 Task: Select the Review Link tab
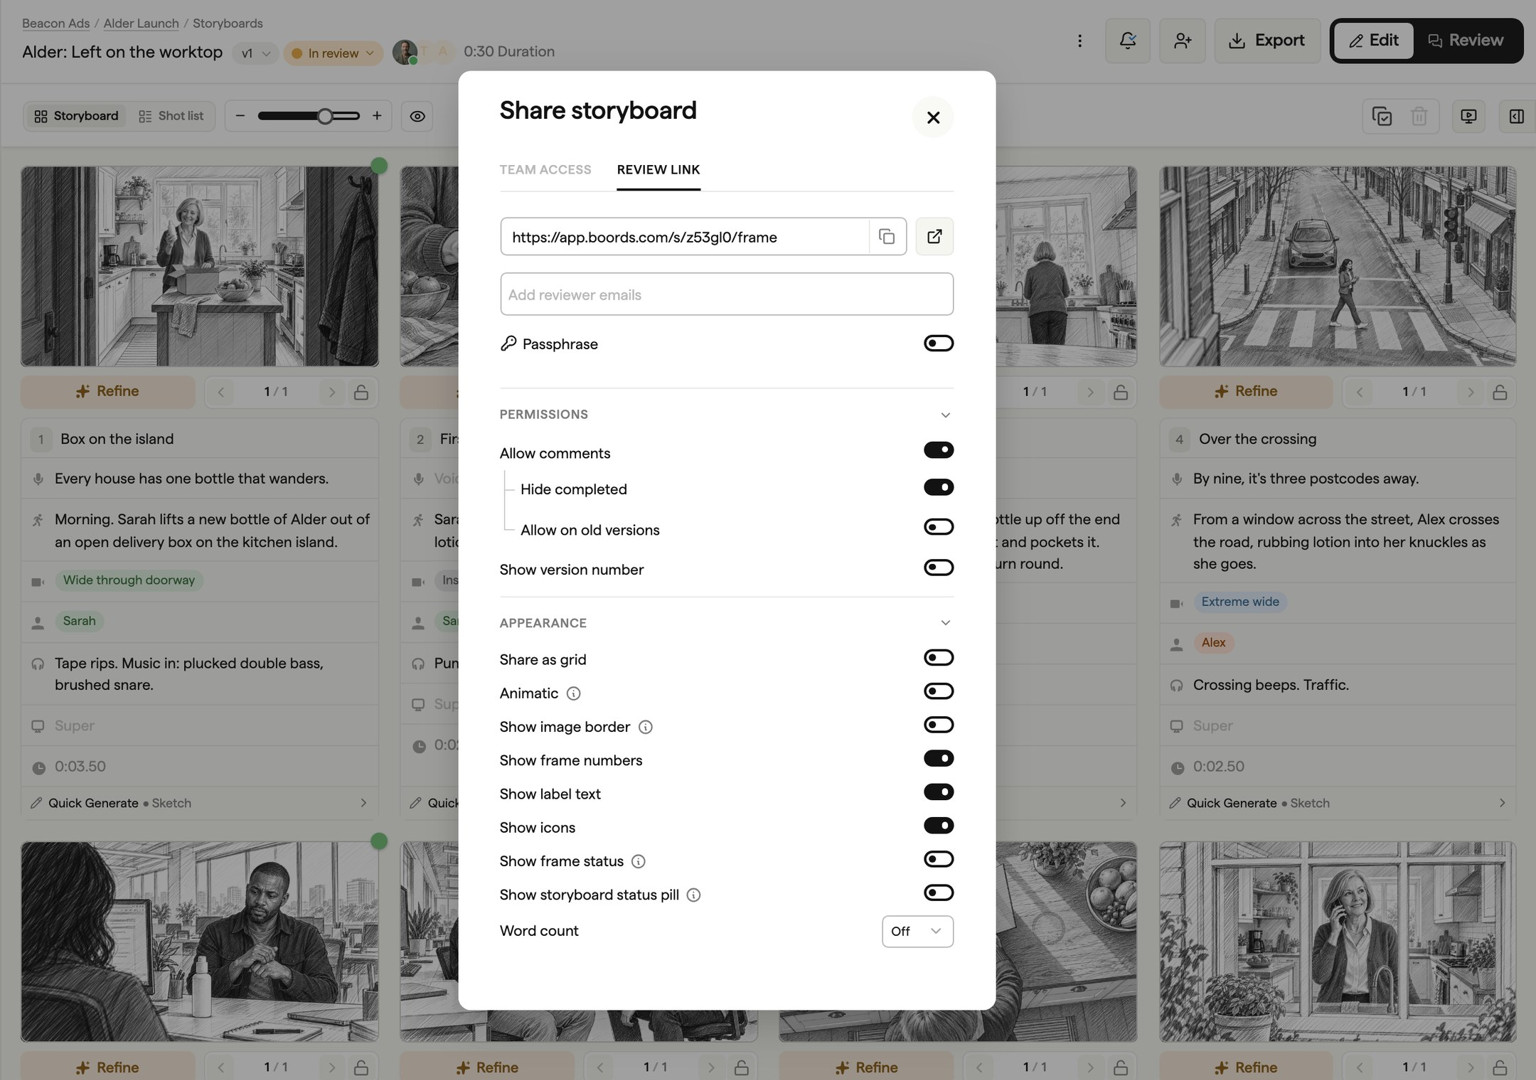pos(658,170)
